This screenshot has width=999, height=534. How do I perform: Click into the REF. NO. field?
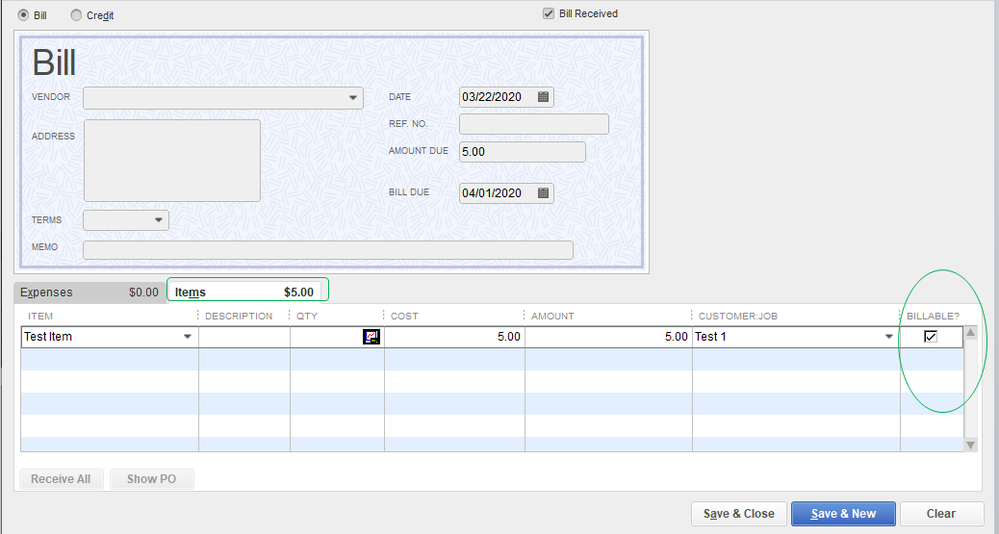(534, 124)
